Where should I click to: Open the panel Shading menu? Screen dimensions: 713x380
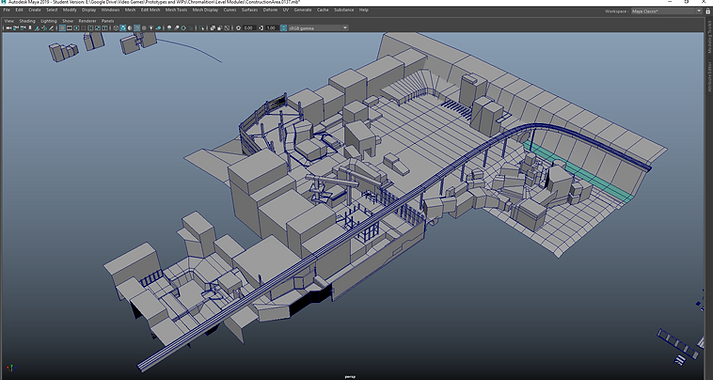27,21
